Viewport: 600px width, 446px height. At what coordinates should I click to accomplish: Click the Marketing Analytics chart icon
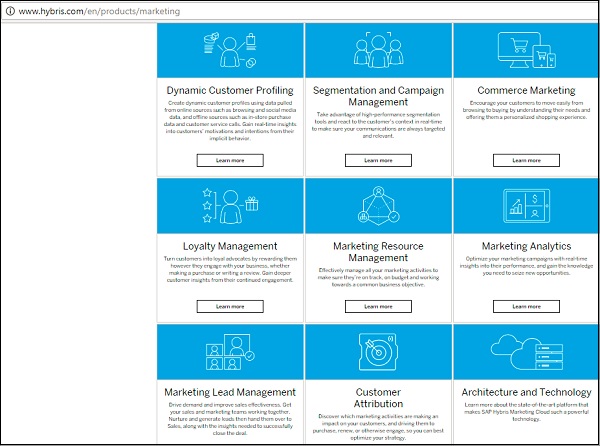pos(526,208)
